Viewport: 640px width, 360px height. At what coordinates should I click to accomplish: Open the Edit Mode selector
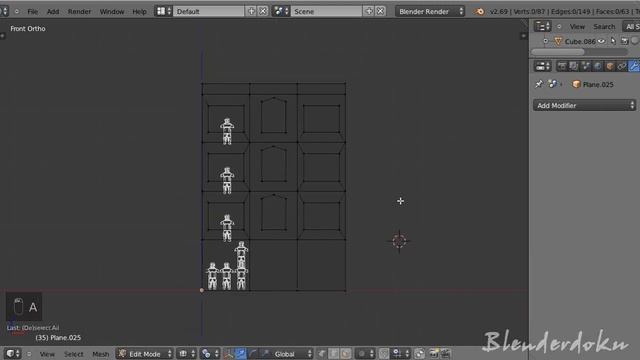144,353
